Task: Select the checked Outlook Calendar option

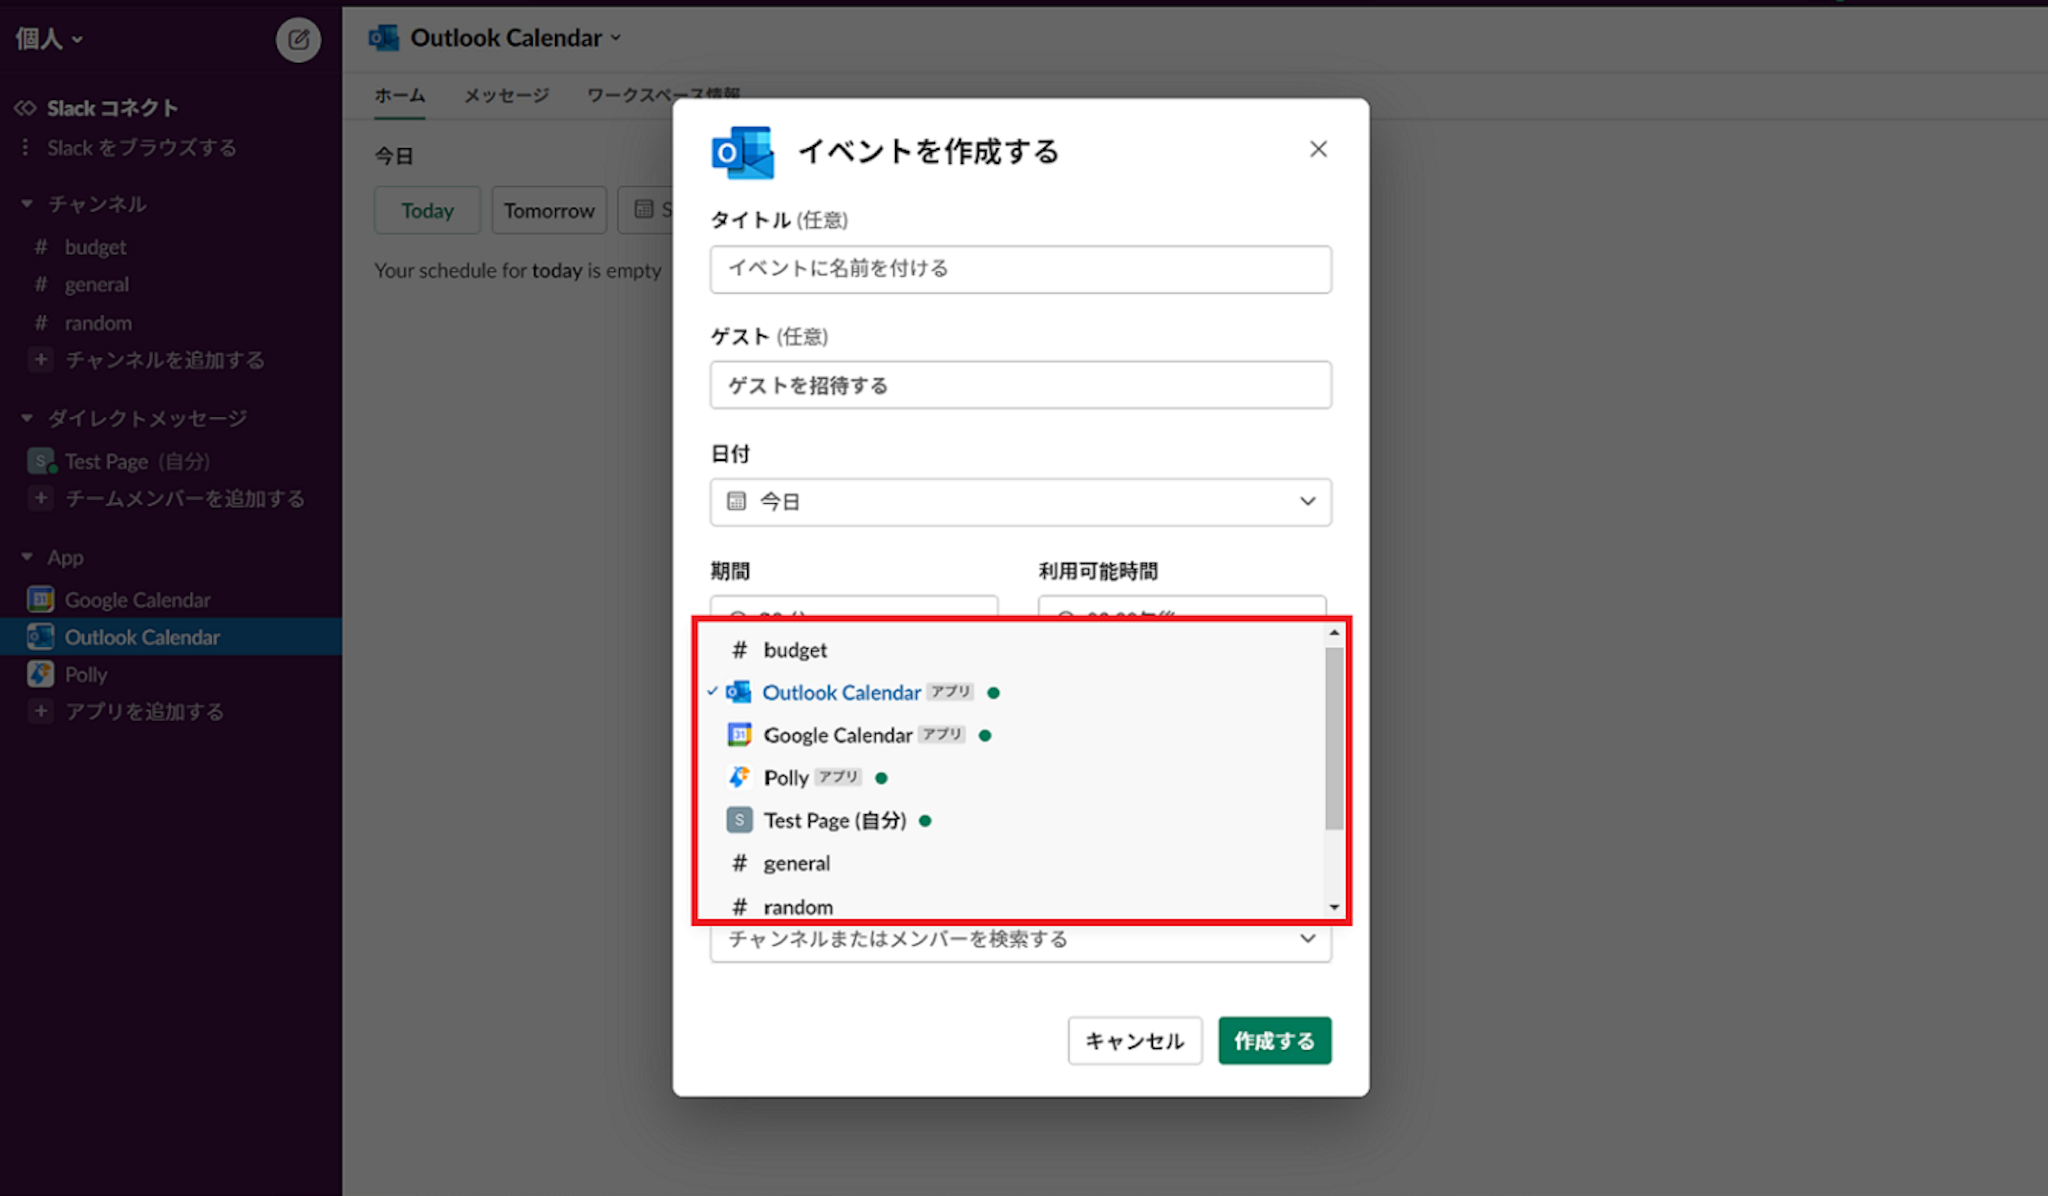Action: click(x=840, y=693)
